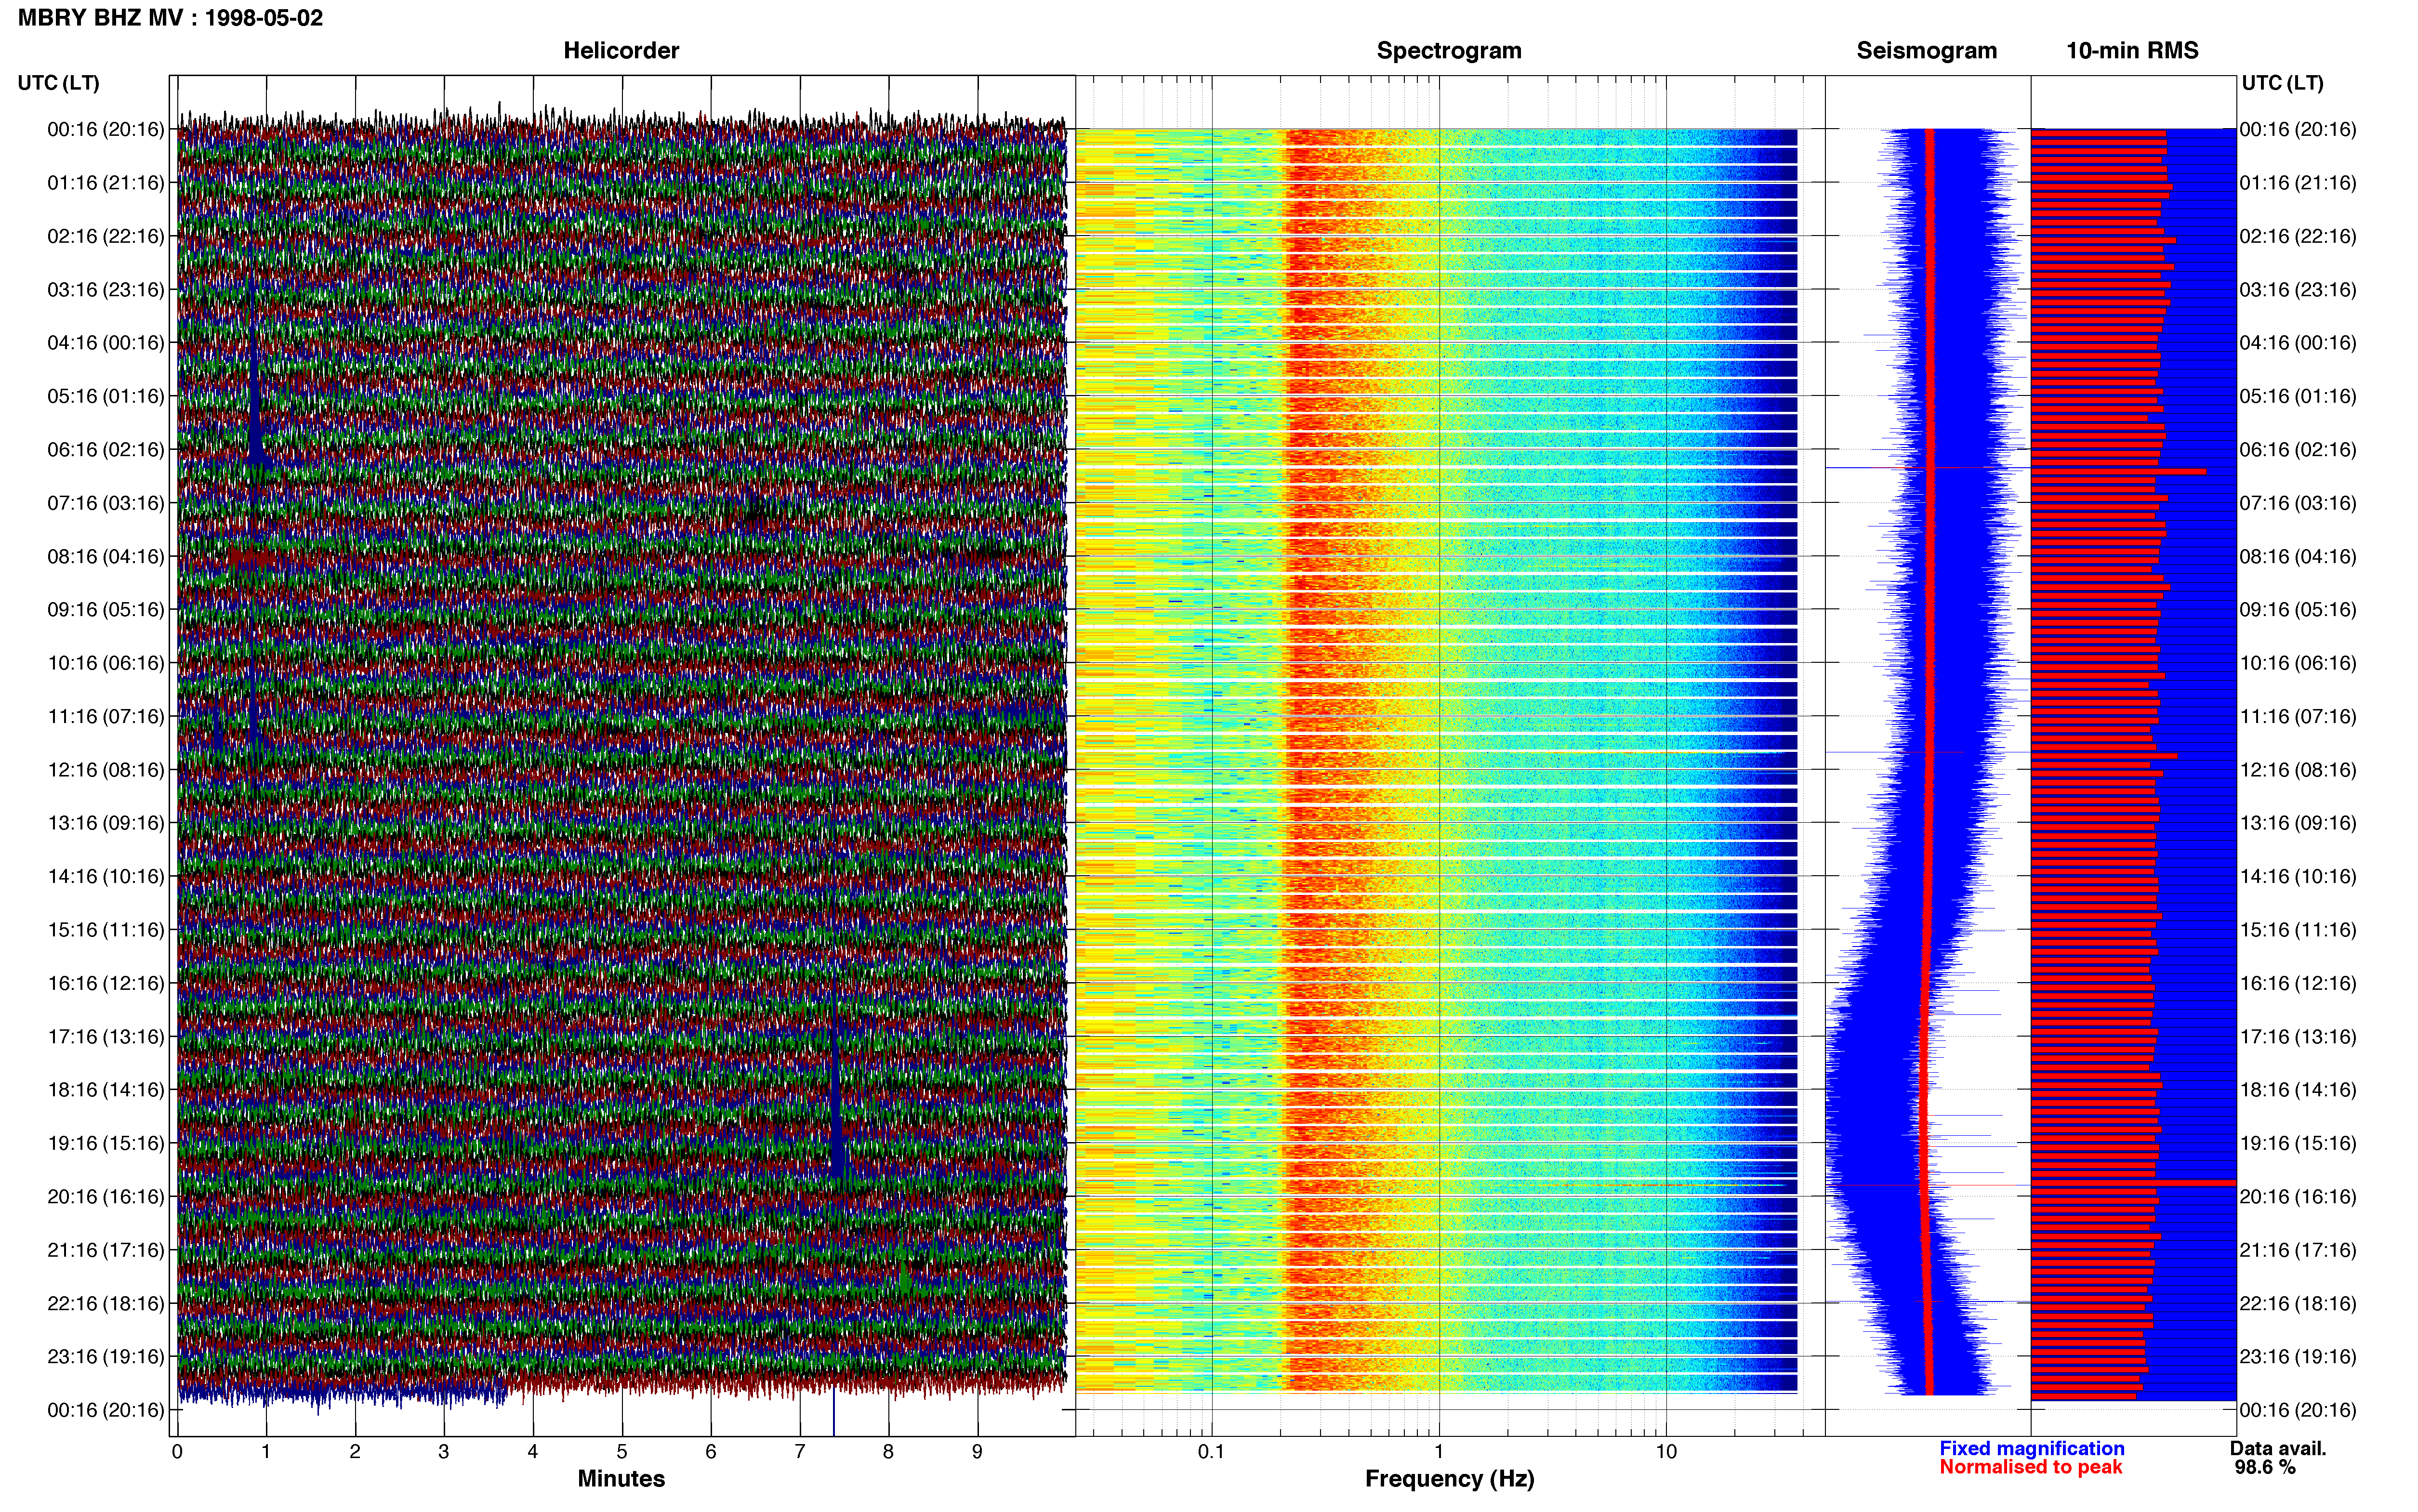The width and height of the screenshot is (2418, 1512).
Task: Click the left 'UTC (LT)' axis label
Action: click(59, 83)
